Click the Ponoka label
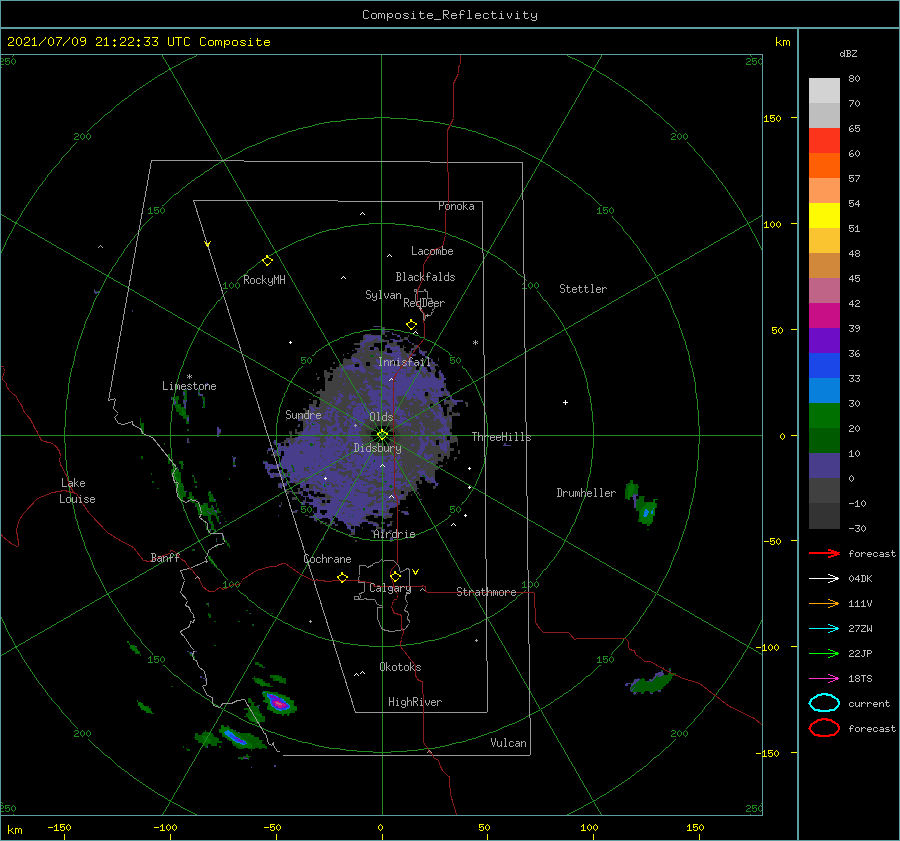 coord(456,206)
